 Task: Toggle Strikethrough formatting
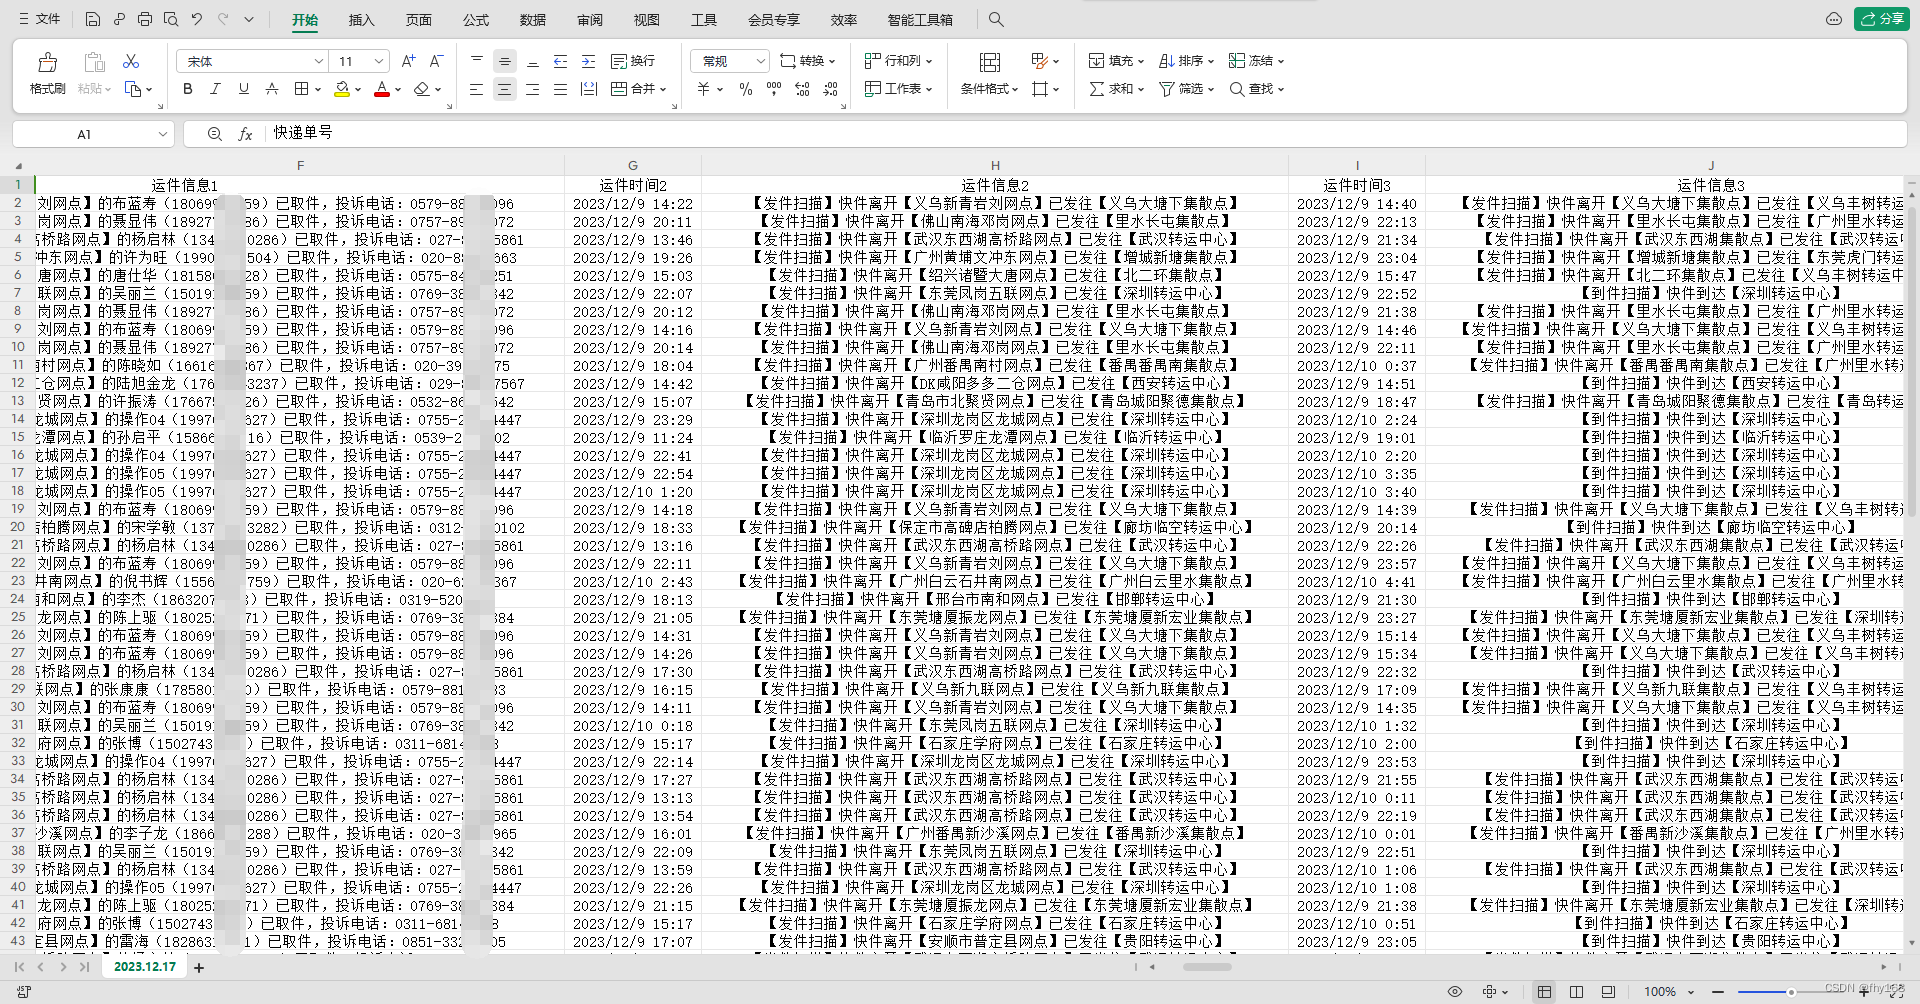(271, 89)
